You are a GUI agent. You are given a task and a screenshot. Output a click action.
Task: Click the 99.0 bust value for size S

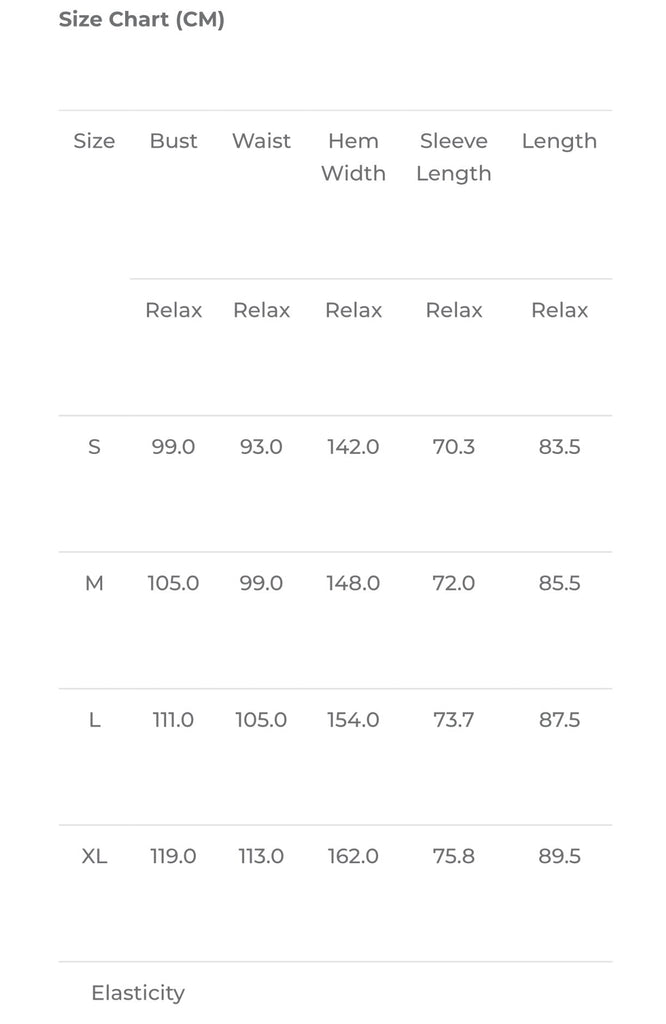173,447
